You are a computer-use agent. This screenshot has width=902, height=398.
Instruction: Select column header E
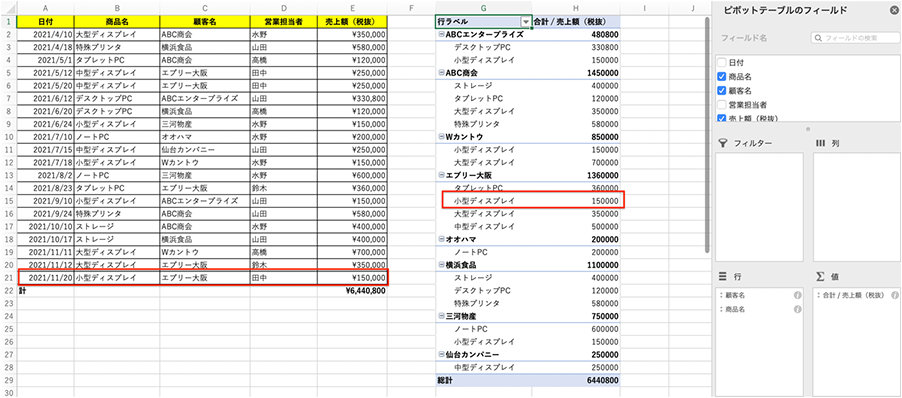[x=352, y=7]
